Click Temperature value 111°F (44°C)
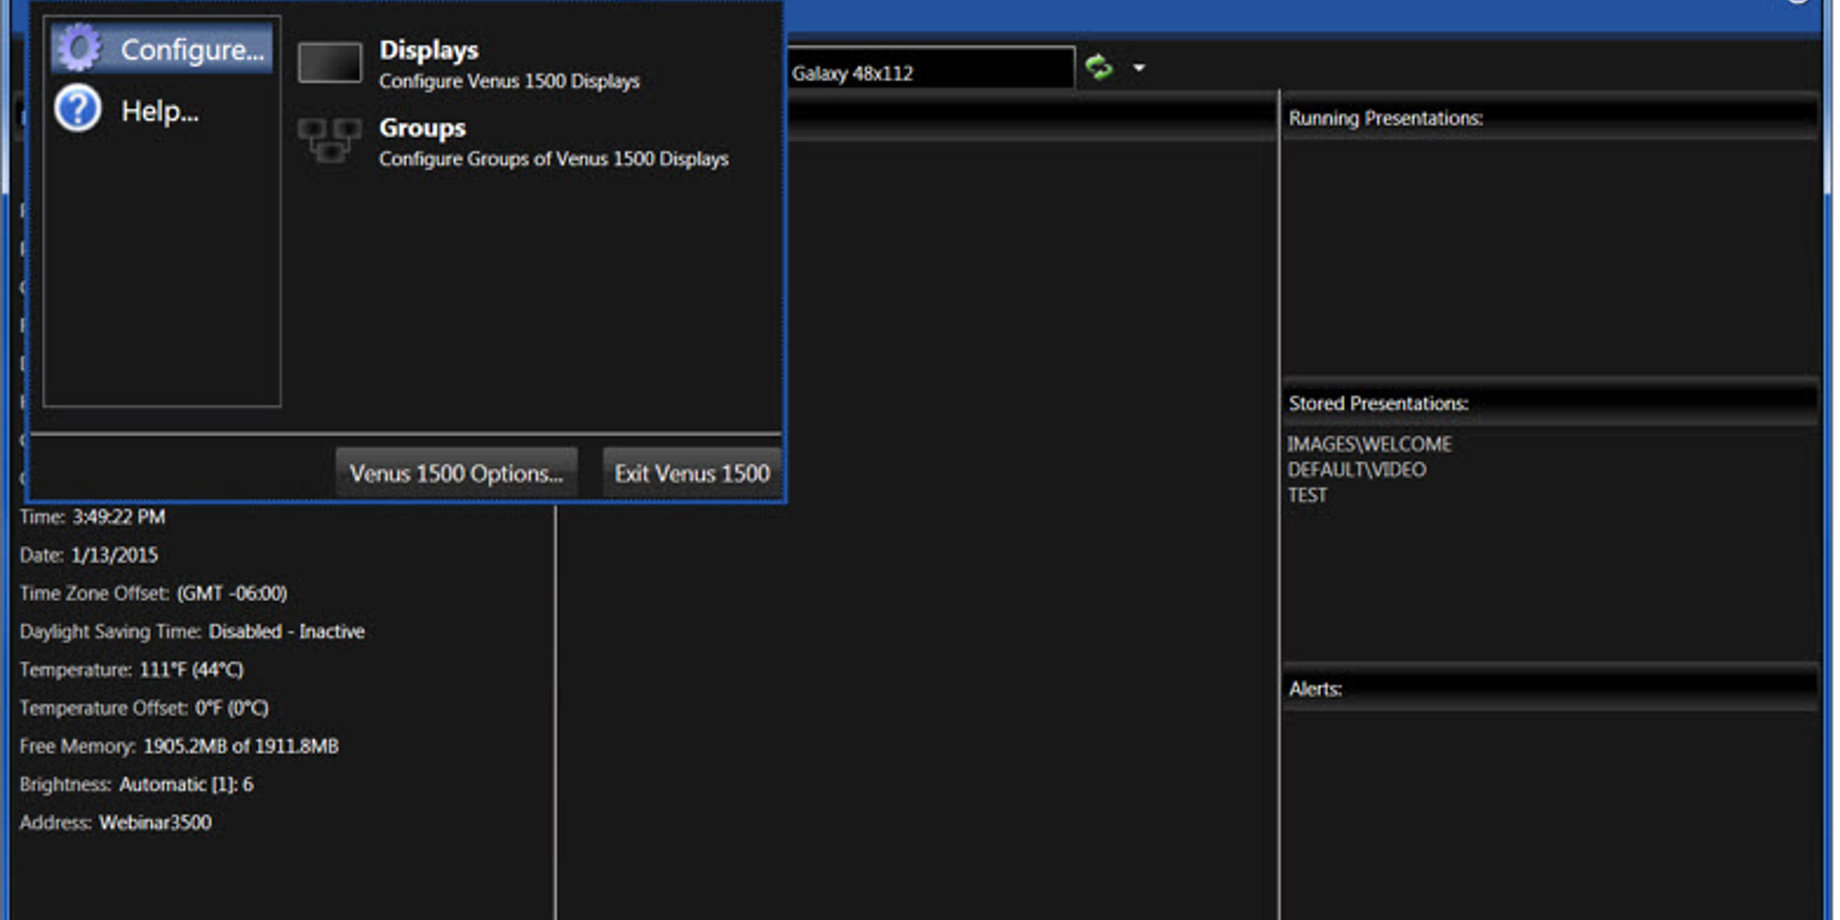The width and height of the screenshot is (1840, 920). click(x=191, y=669)
